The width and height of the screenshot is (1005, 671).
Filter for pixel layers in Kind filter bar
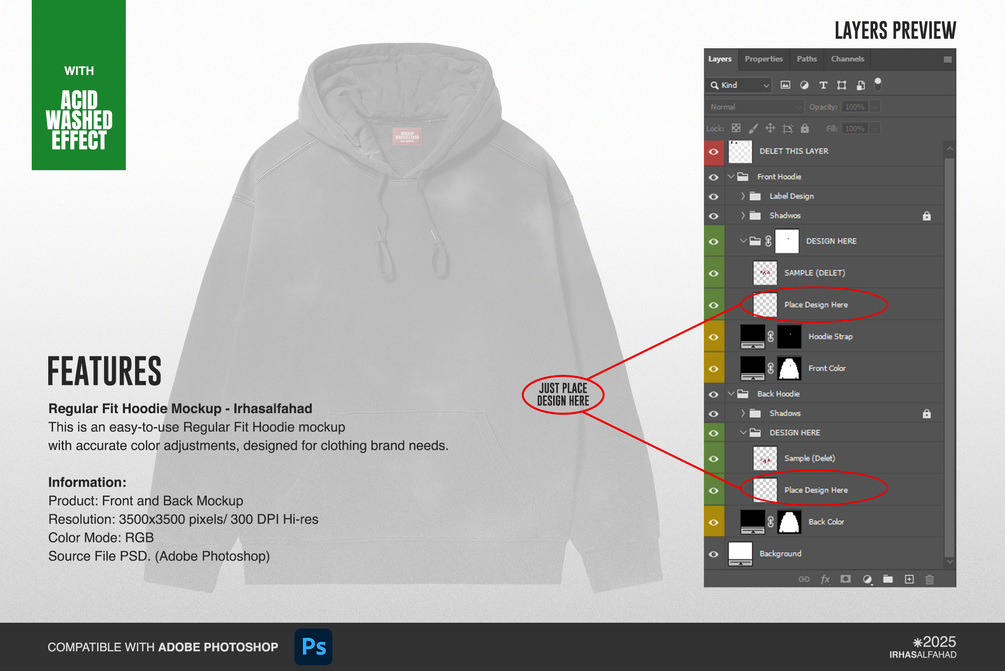(x=787, y=85)
